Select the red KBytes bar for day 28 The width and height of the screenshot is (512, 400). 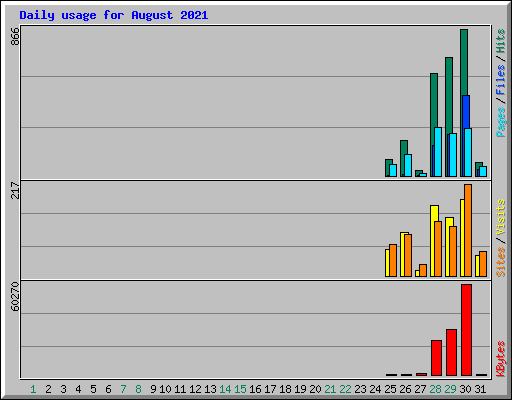[x=436, y=358]
